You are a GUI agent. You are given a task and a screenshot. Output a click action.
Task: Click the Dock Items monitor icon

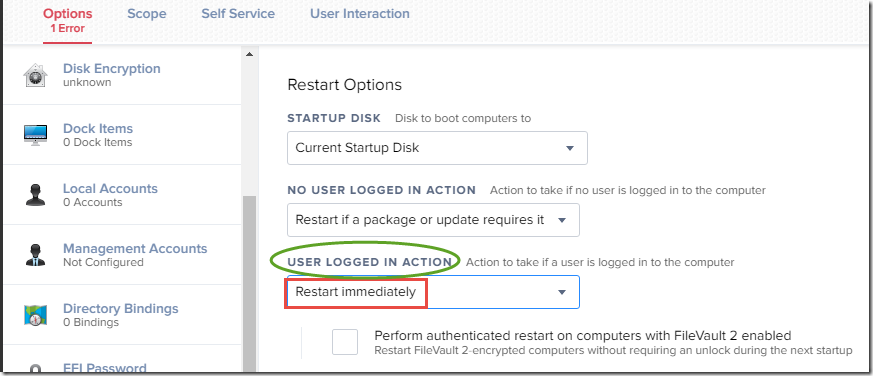[36, 135]
